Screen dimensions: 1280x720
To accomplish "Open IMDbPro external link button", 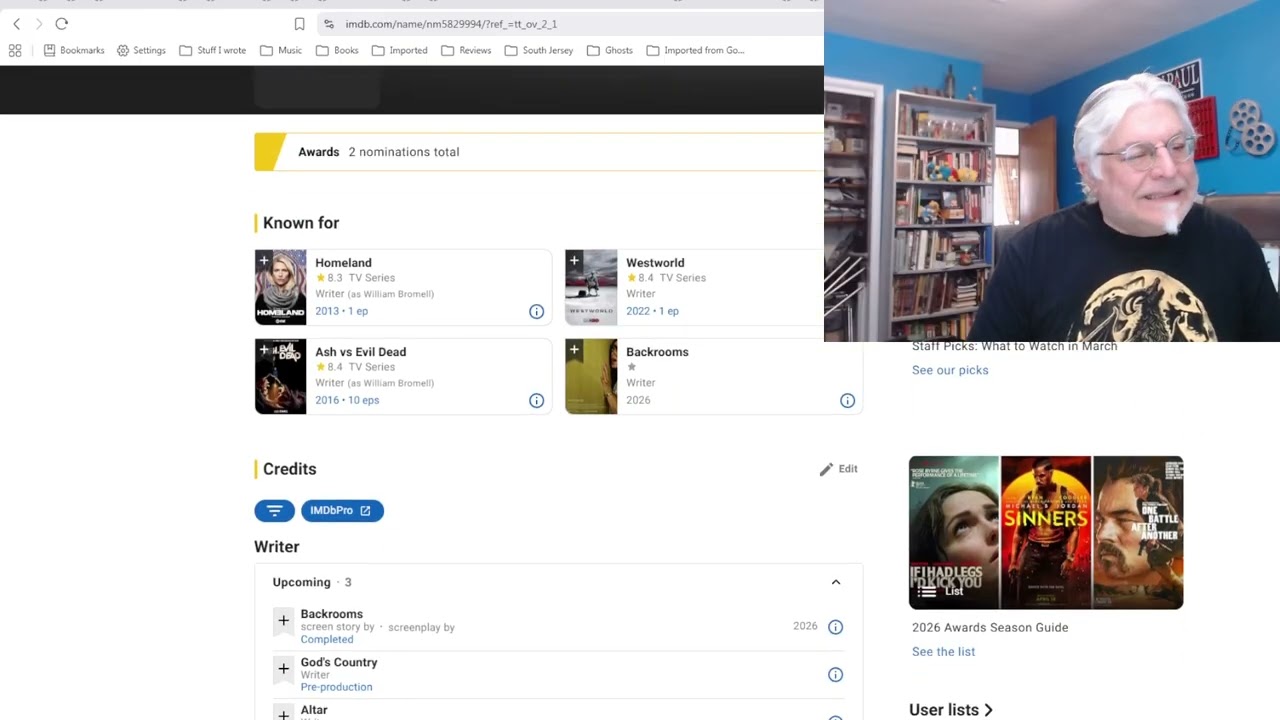I will tap(342, 511).
